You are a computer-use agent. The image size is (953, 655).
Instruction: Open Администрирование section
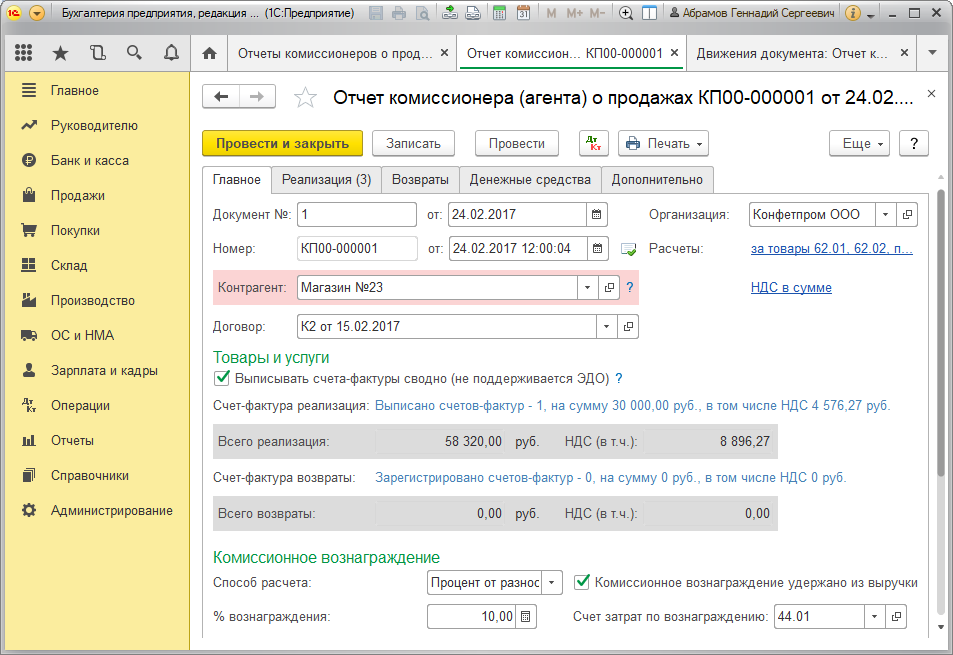coord(112,510)
